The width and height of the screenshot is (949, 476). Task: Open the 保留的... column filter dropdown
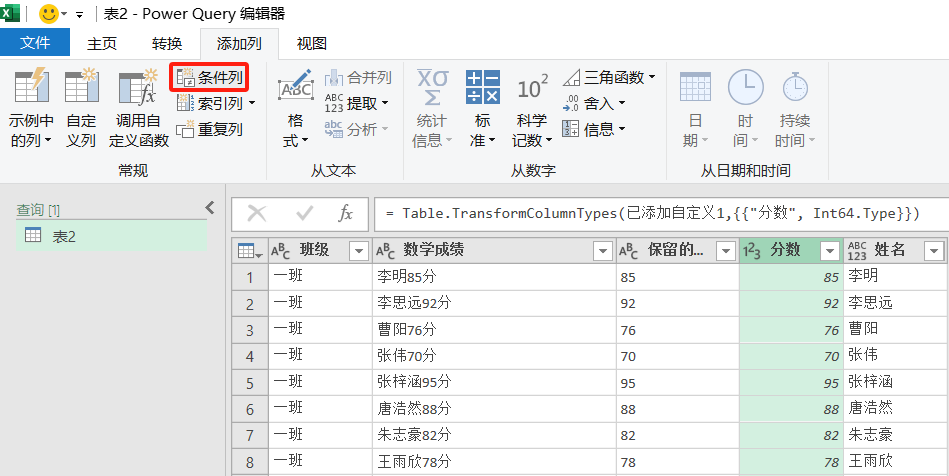point(724,251)
